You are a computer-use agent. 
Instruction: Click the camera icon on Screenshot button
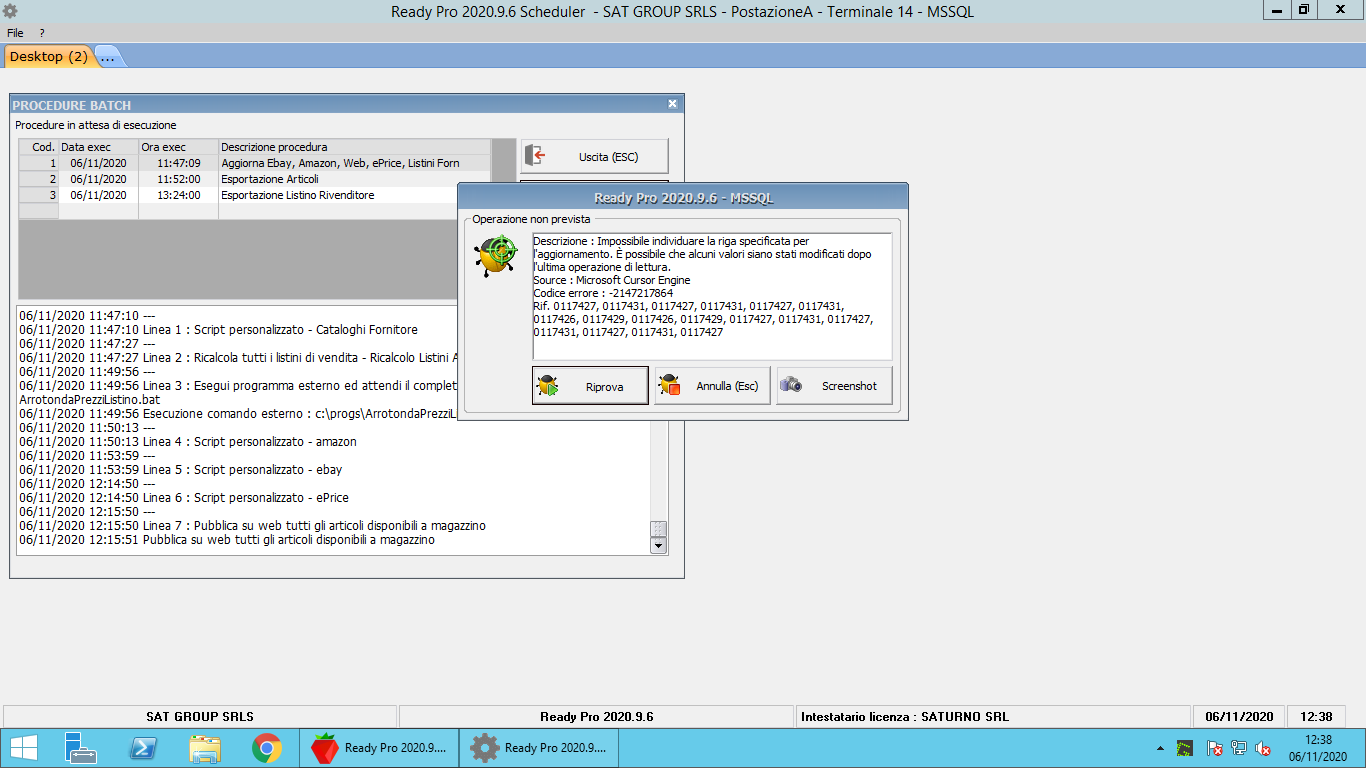pyautogui.click(x=791, y=385)
